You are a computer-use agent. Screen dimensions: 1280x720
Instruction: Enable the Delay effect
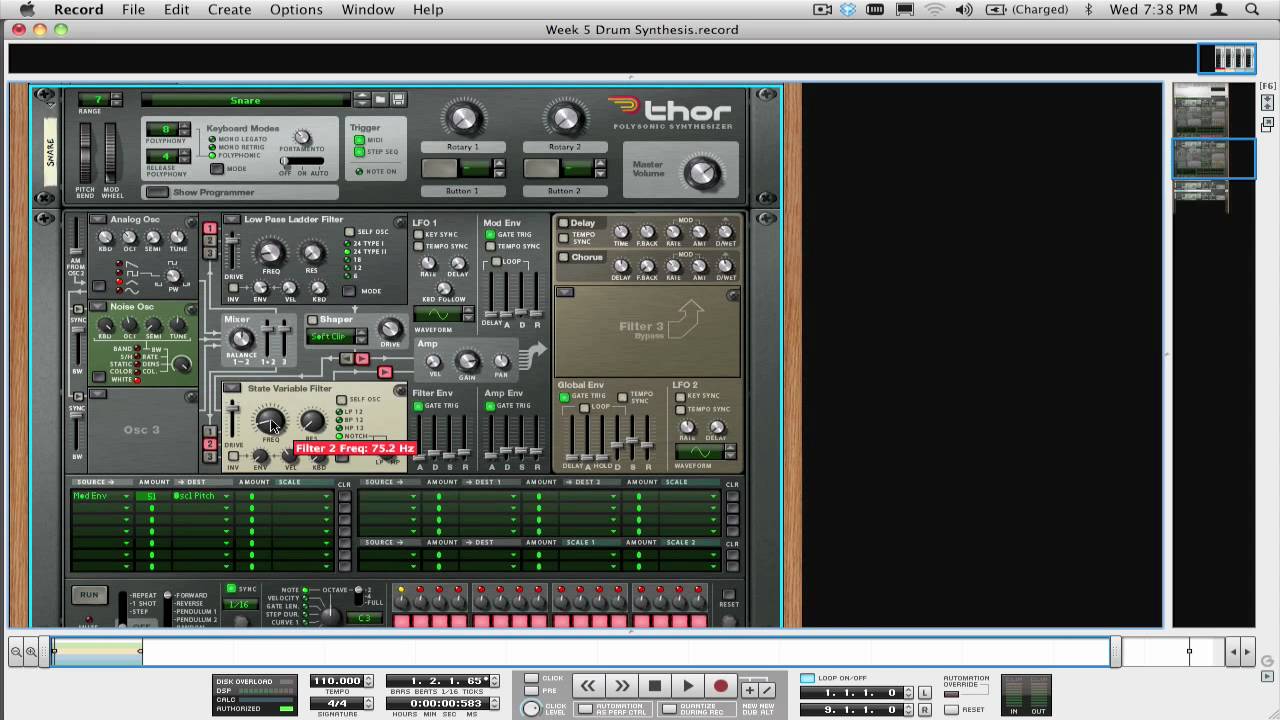pyautogui.click(x=564, y=223)
